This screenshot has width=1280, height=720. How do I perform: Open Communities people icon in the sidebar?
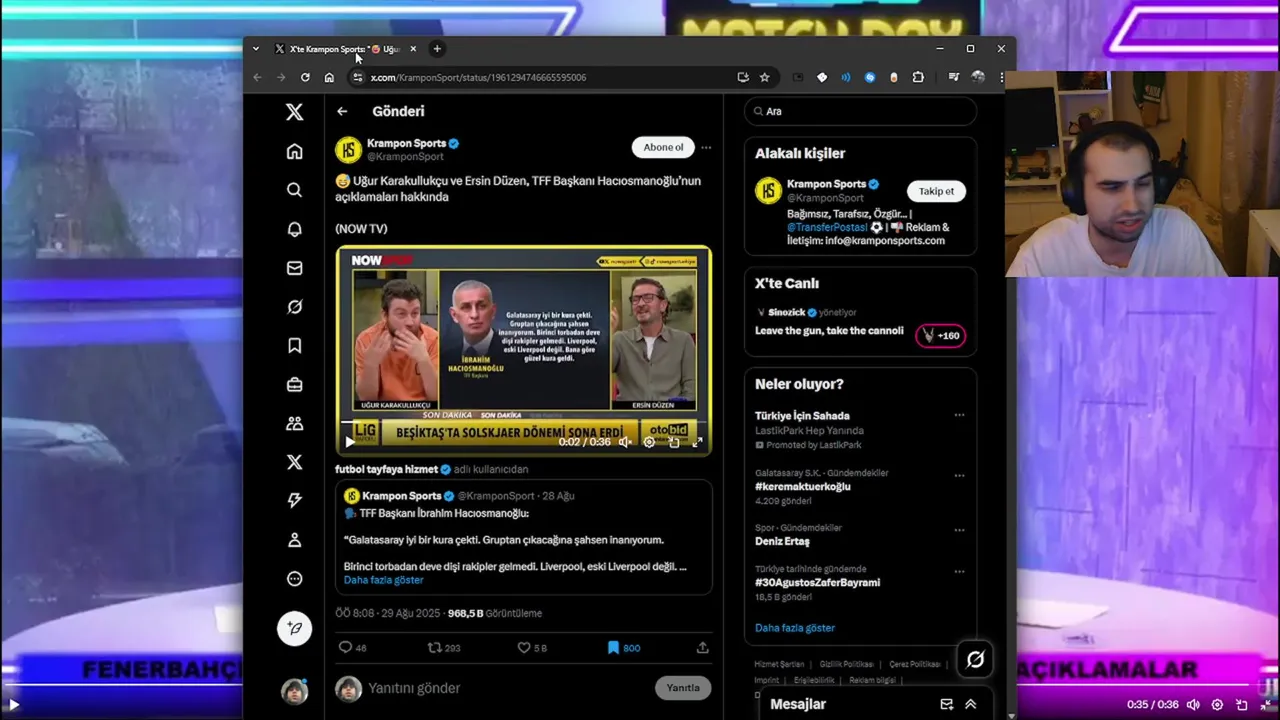294,423
